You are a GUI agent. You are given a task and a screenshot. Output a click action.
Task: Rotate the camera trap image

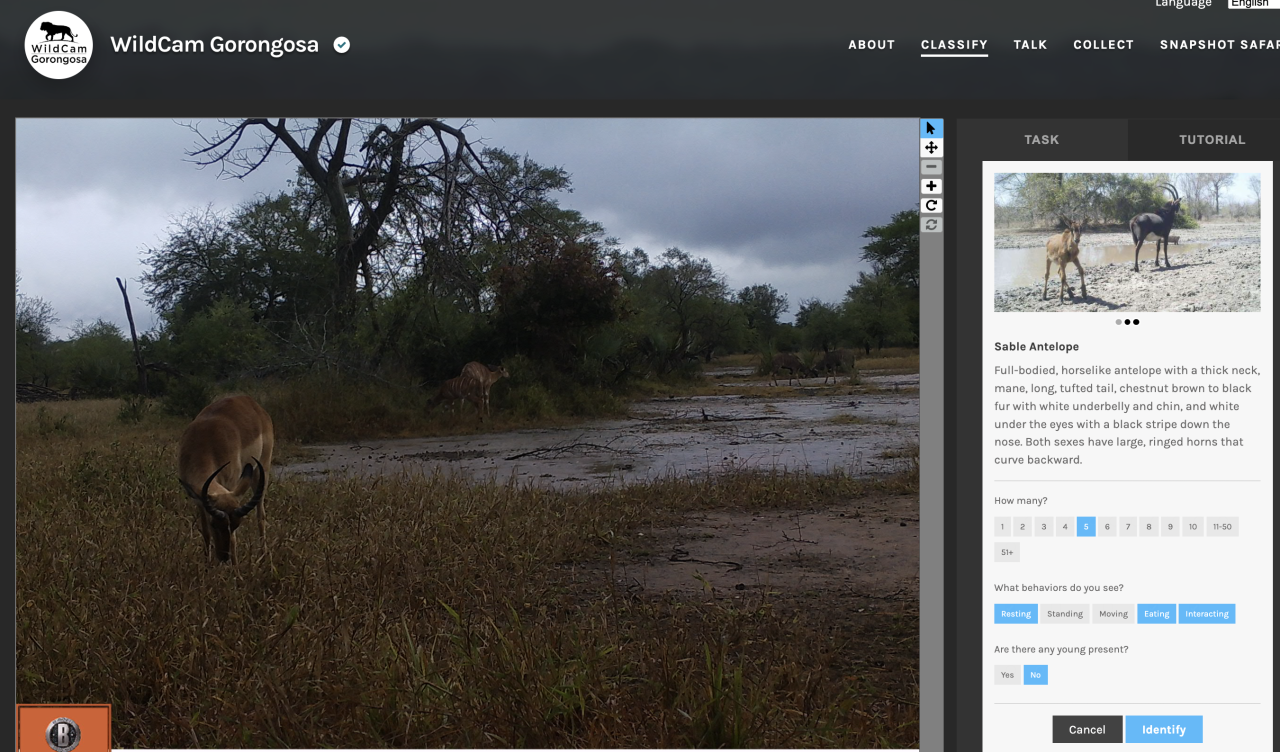point(931,205)
